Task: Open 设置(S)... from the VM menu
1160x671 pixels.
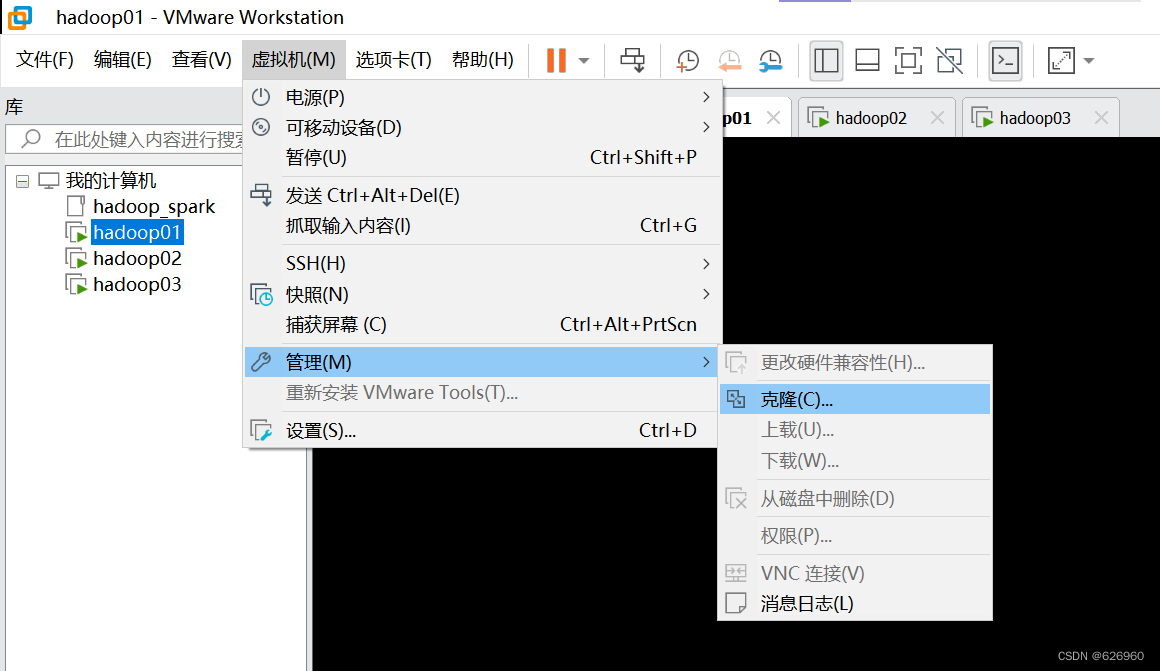Action: tap(481, 431)
